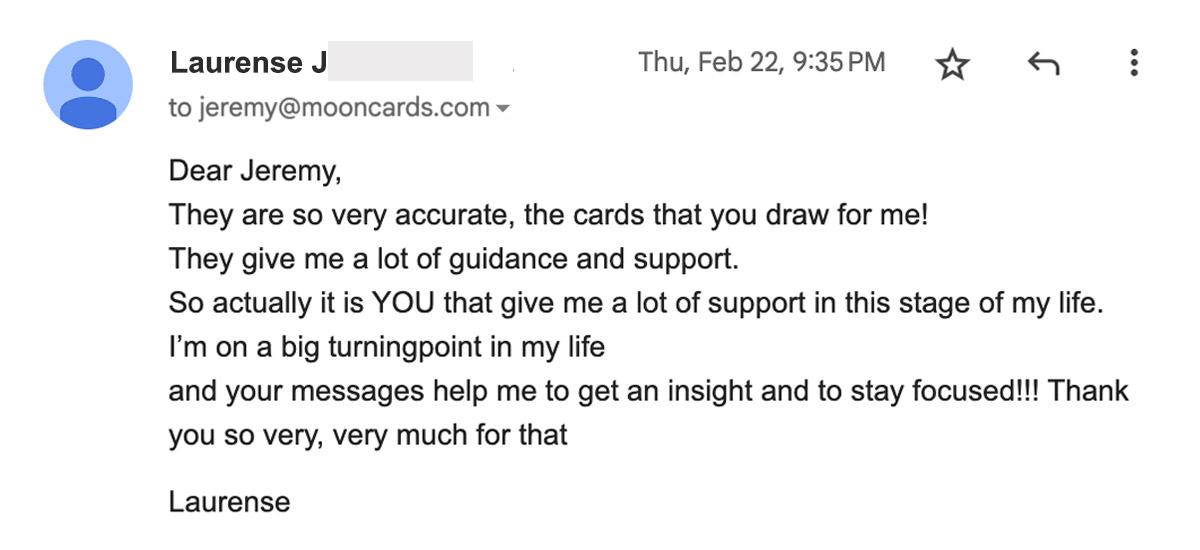Click the word Thank at the line end

1089,391
